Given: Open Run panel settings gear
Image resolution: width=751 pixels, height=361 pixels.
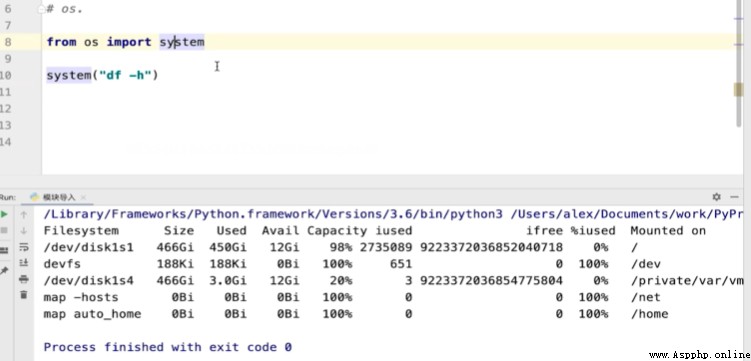Looking at the screenshot, I should point(717,197).
